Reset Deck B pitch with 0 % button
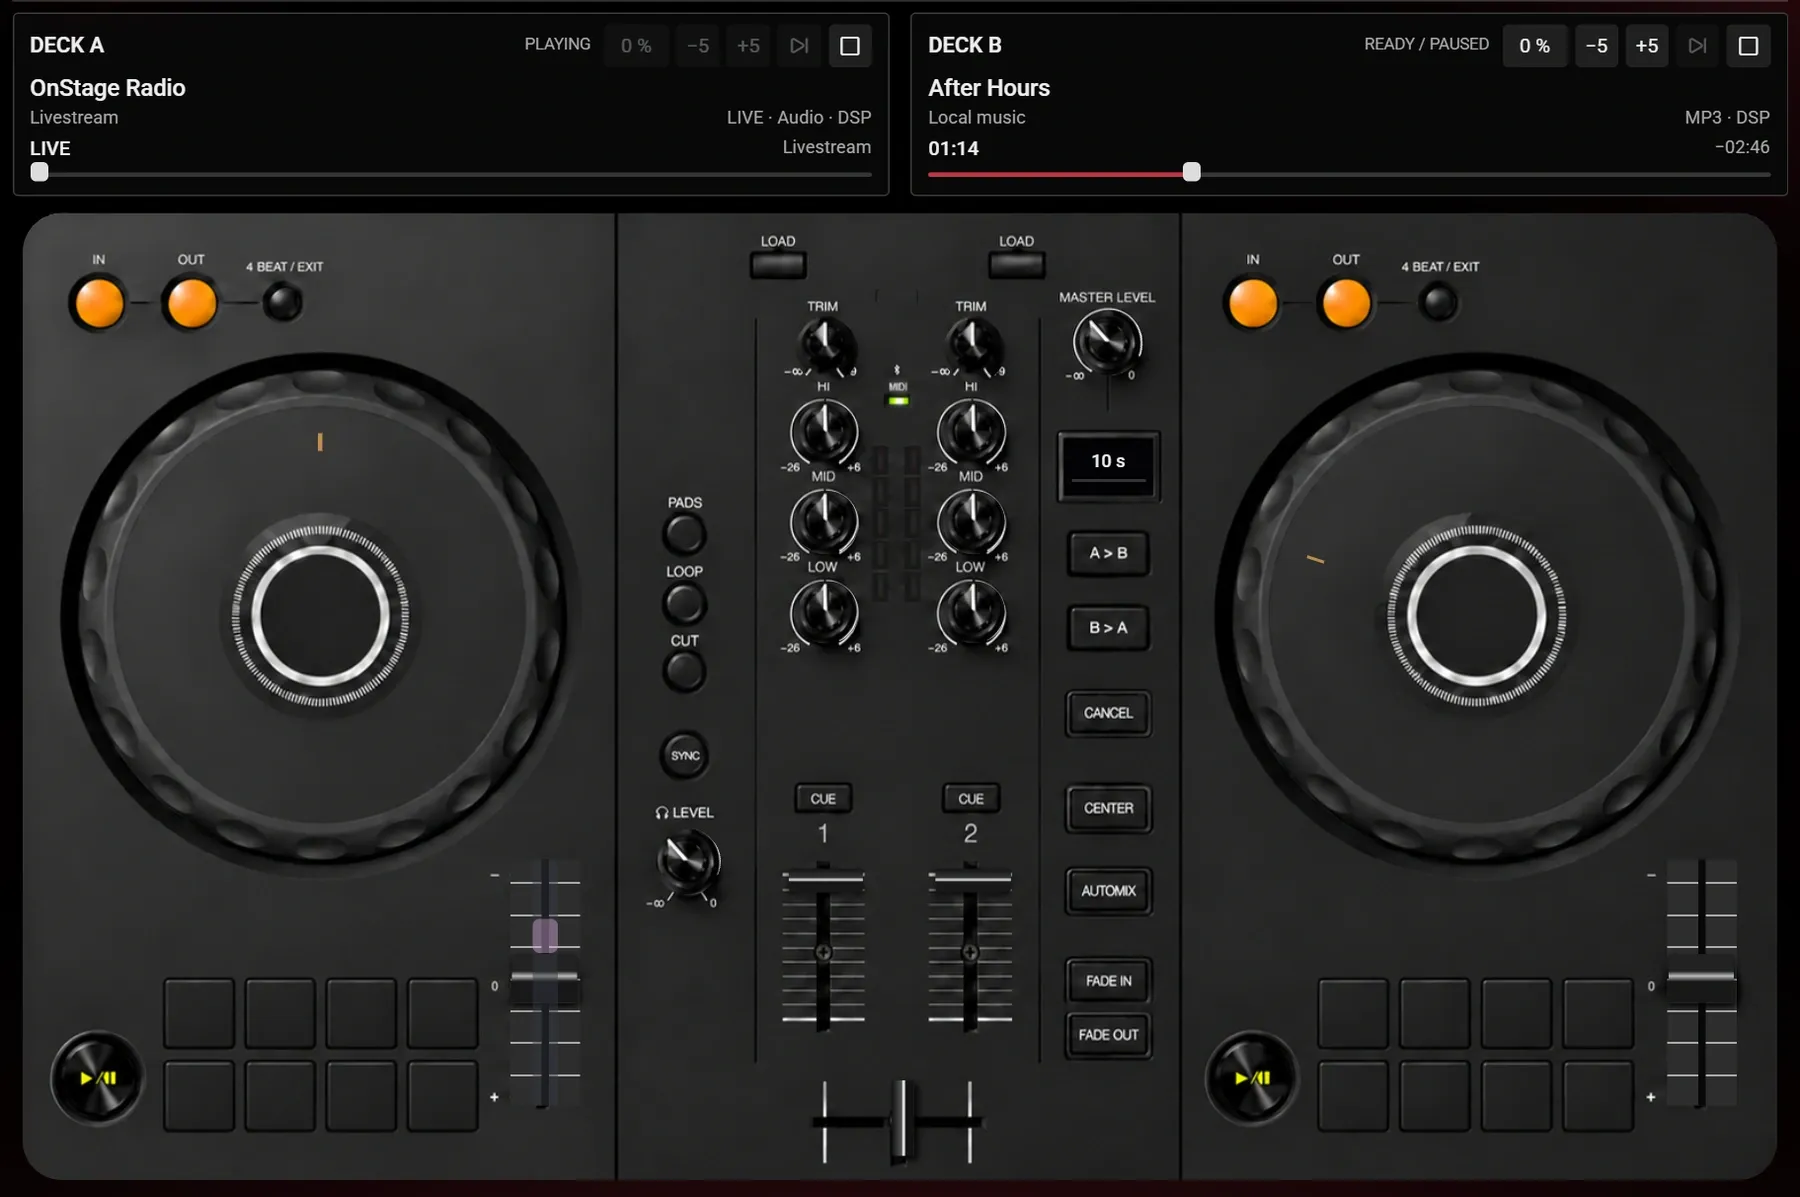1800x1197 pixels. click(1534, 46)
